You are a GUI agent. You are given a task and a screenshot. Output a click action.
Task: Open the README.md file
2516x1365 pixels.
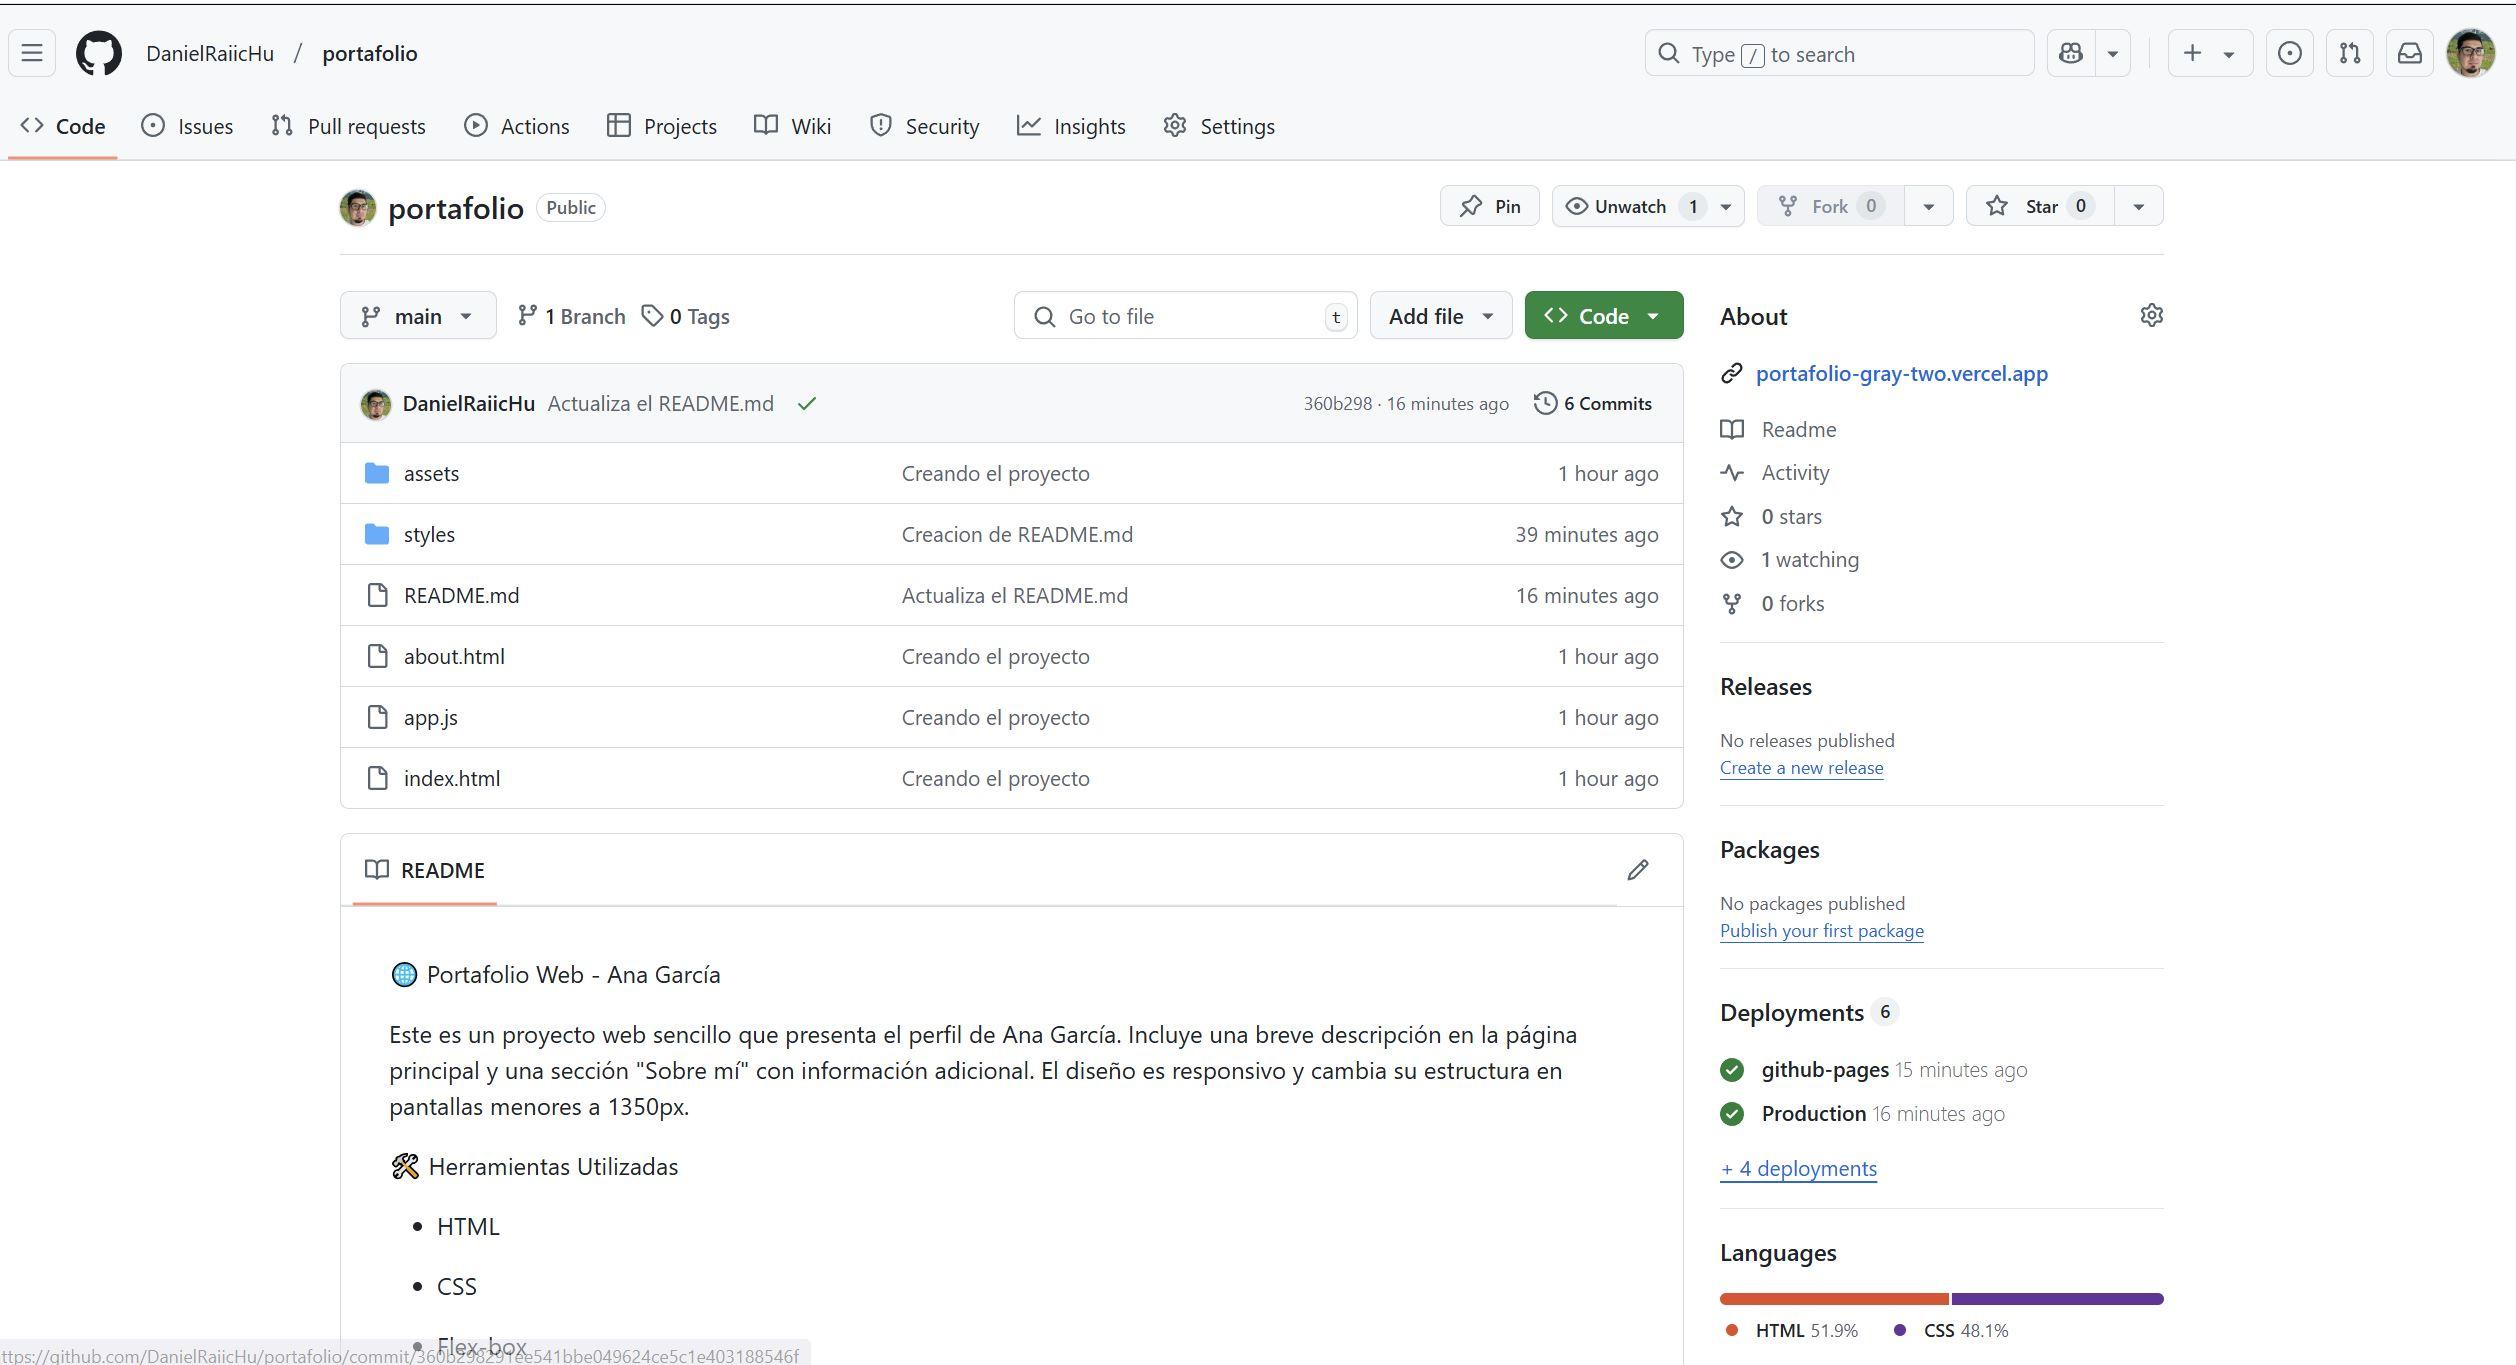coord(461,596)
